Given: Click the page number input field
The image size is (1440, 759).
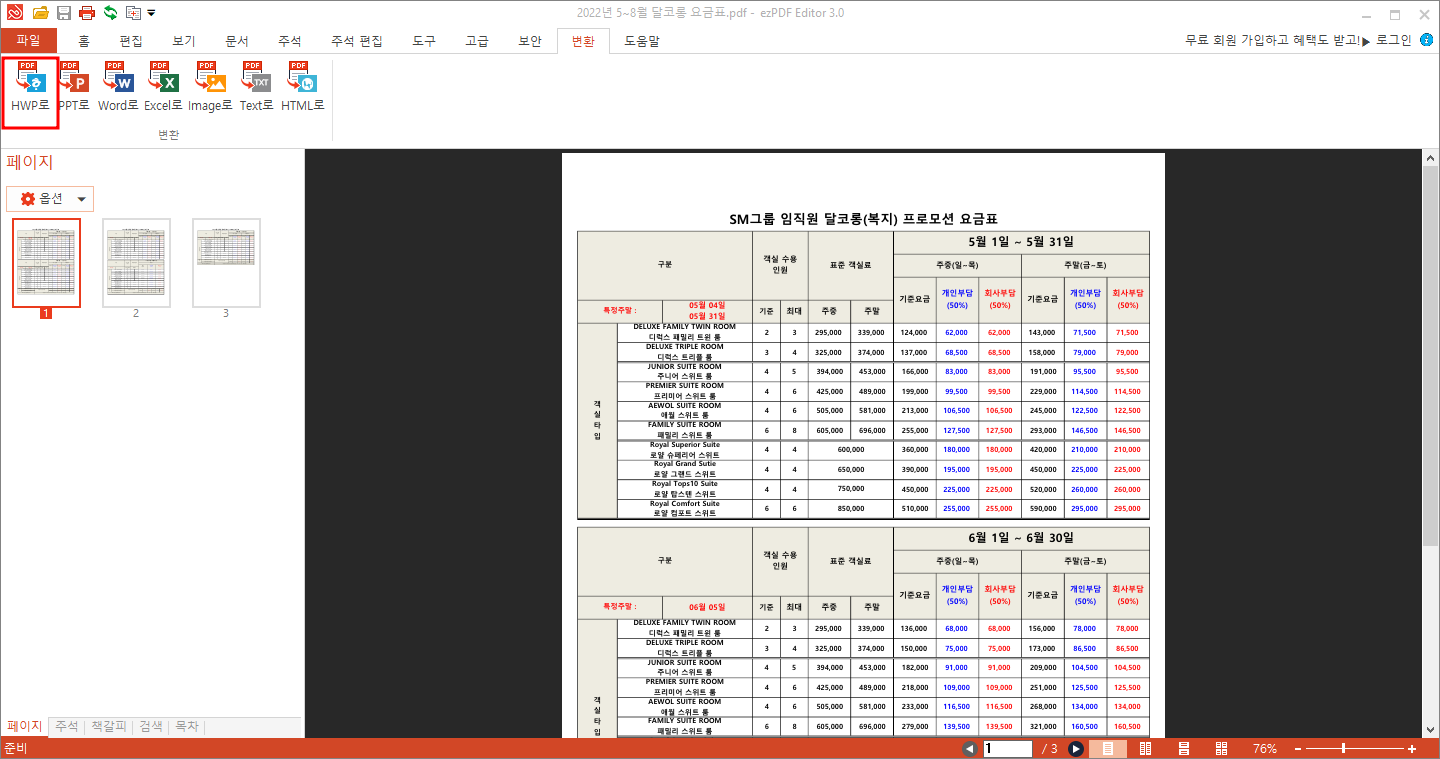Looking at the screenshot, I should pos(1007,749).
